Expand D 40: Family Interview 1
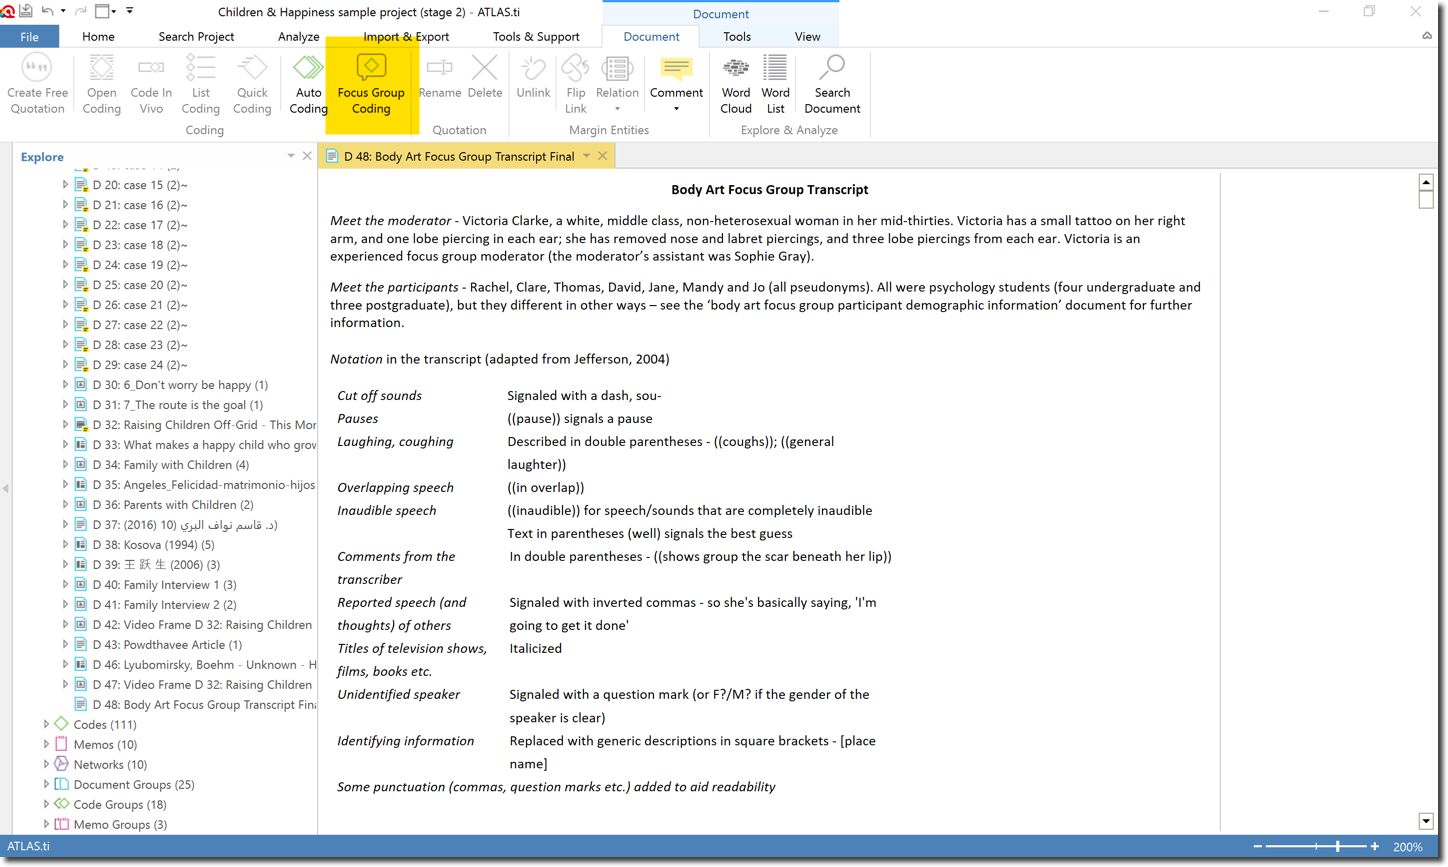The image size is (1448, 867). (x=66, y=584)
